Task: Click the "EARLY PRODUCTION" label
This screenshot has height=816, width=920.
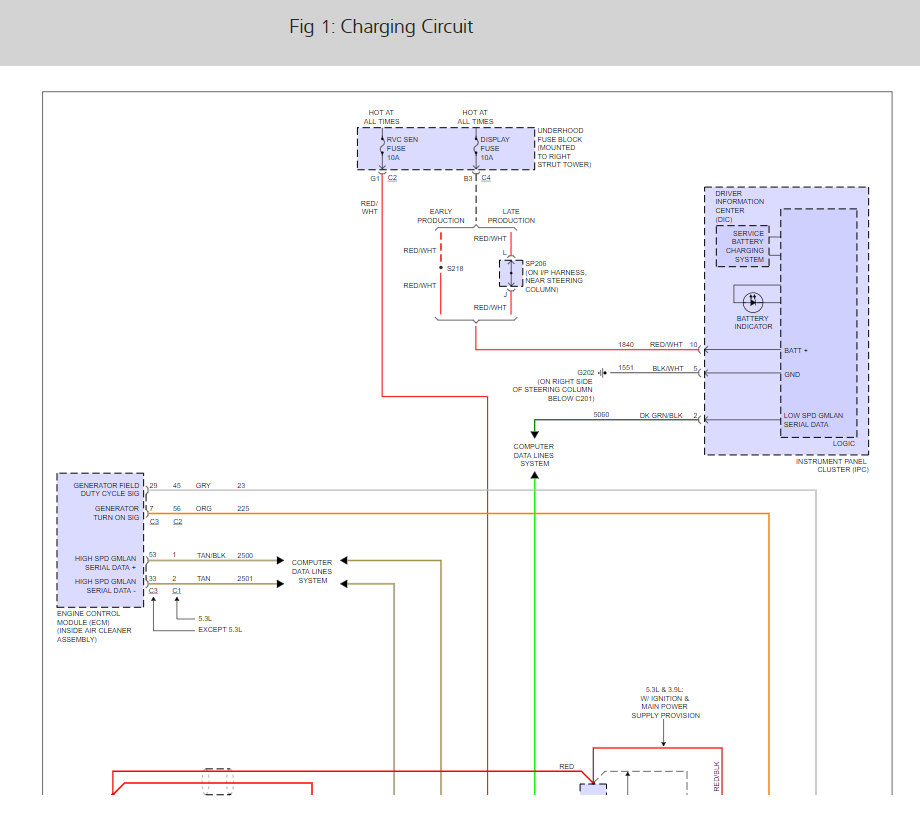Action: click(441, 216)
